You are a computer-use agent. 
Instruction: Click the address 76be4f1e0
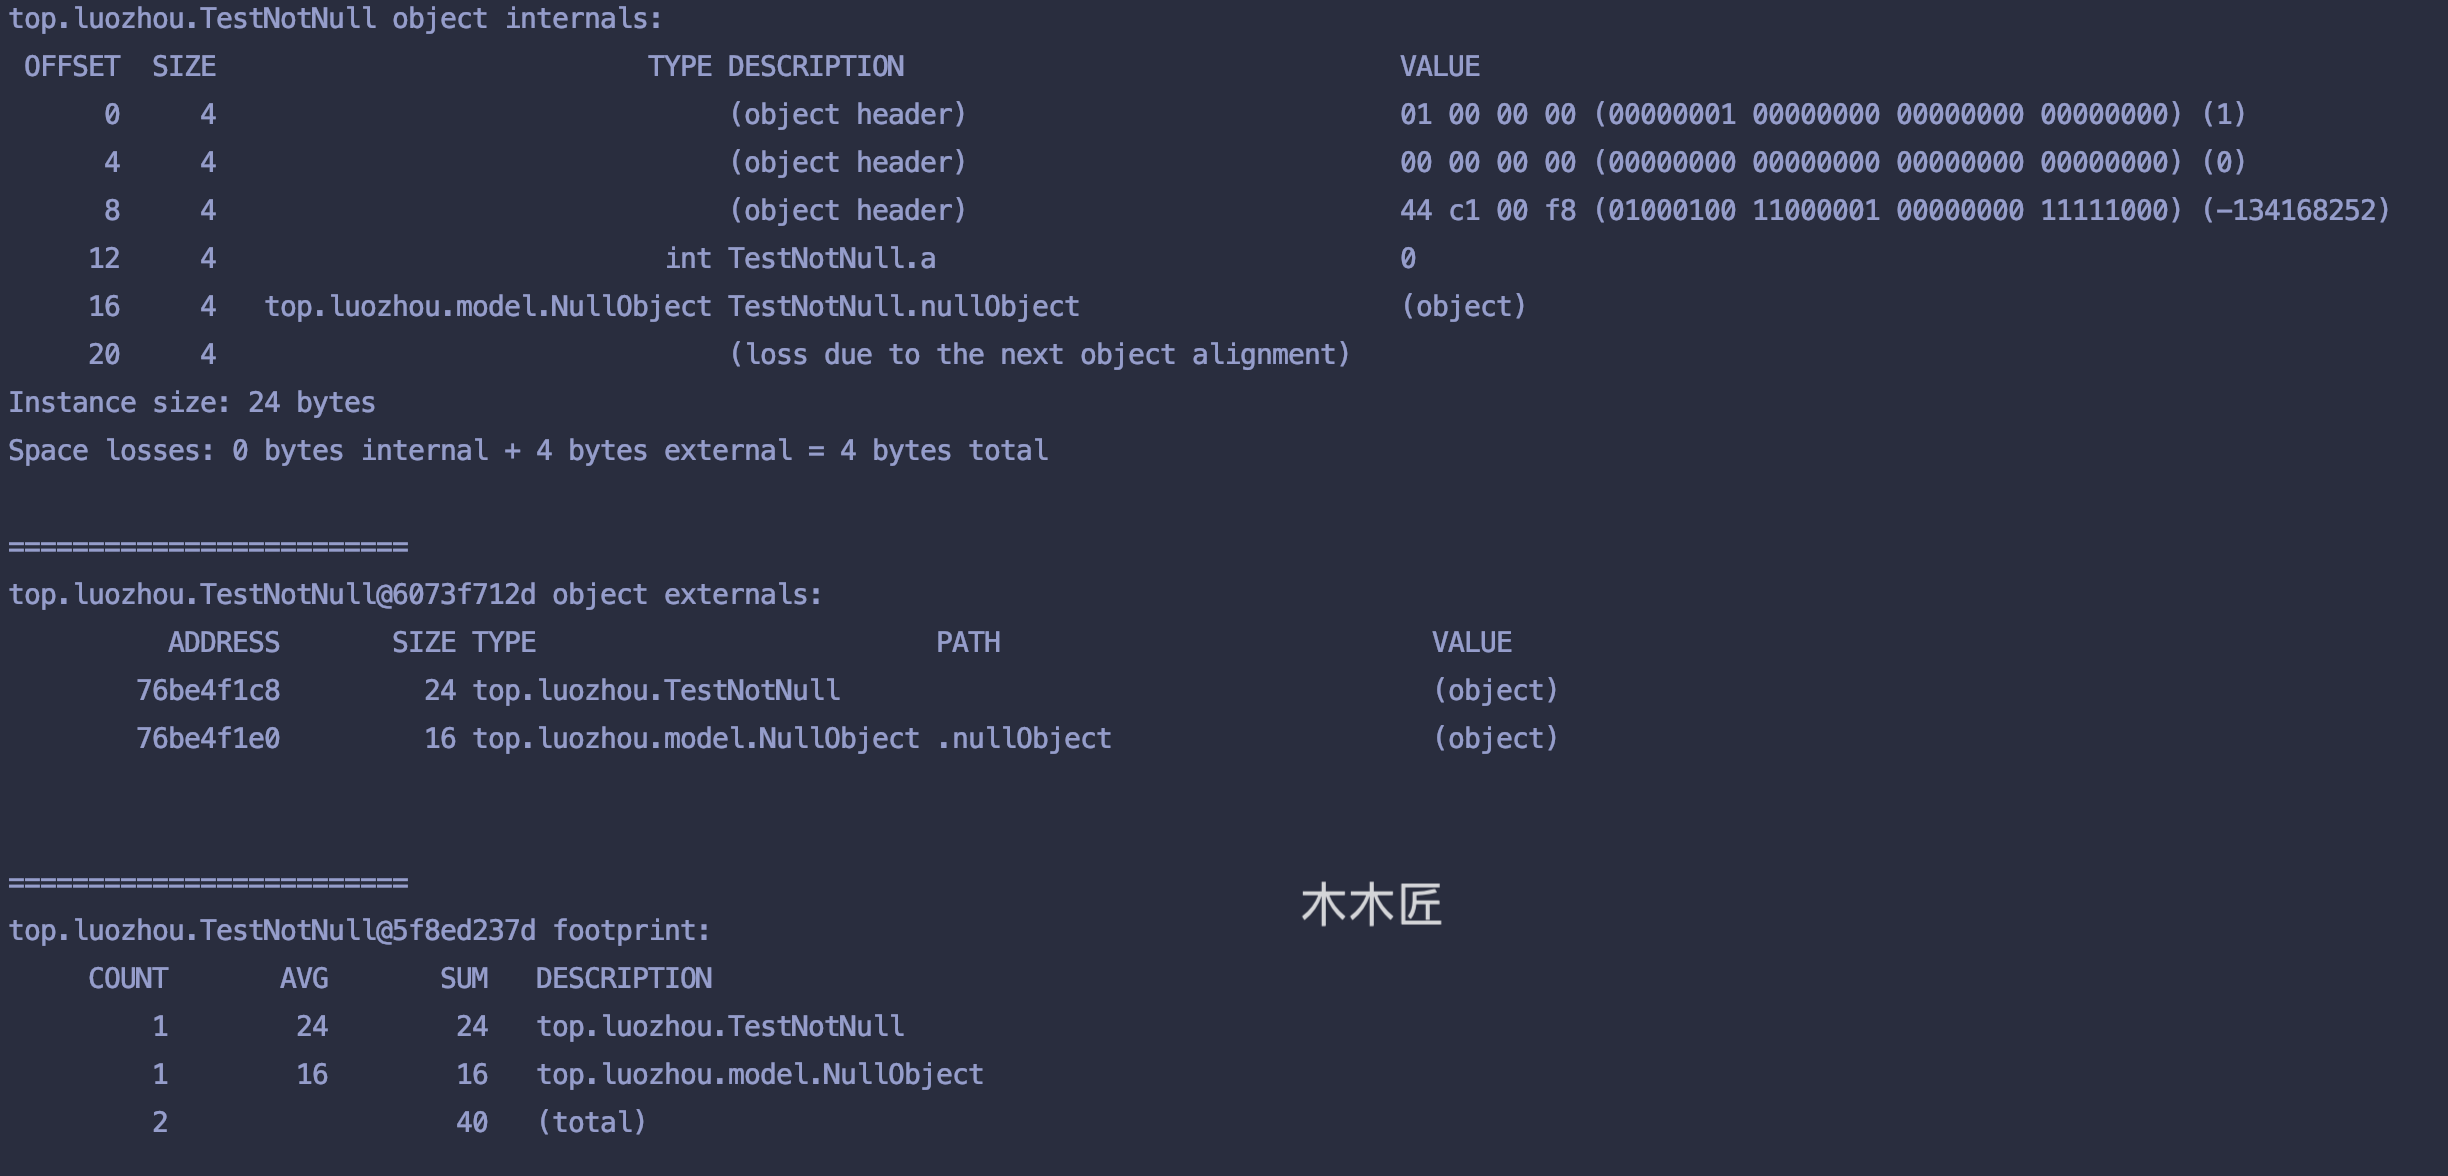208,739
